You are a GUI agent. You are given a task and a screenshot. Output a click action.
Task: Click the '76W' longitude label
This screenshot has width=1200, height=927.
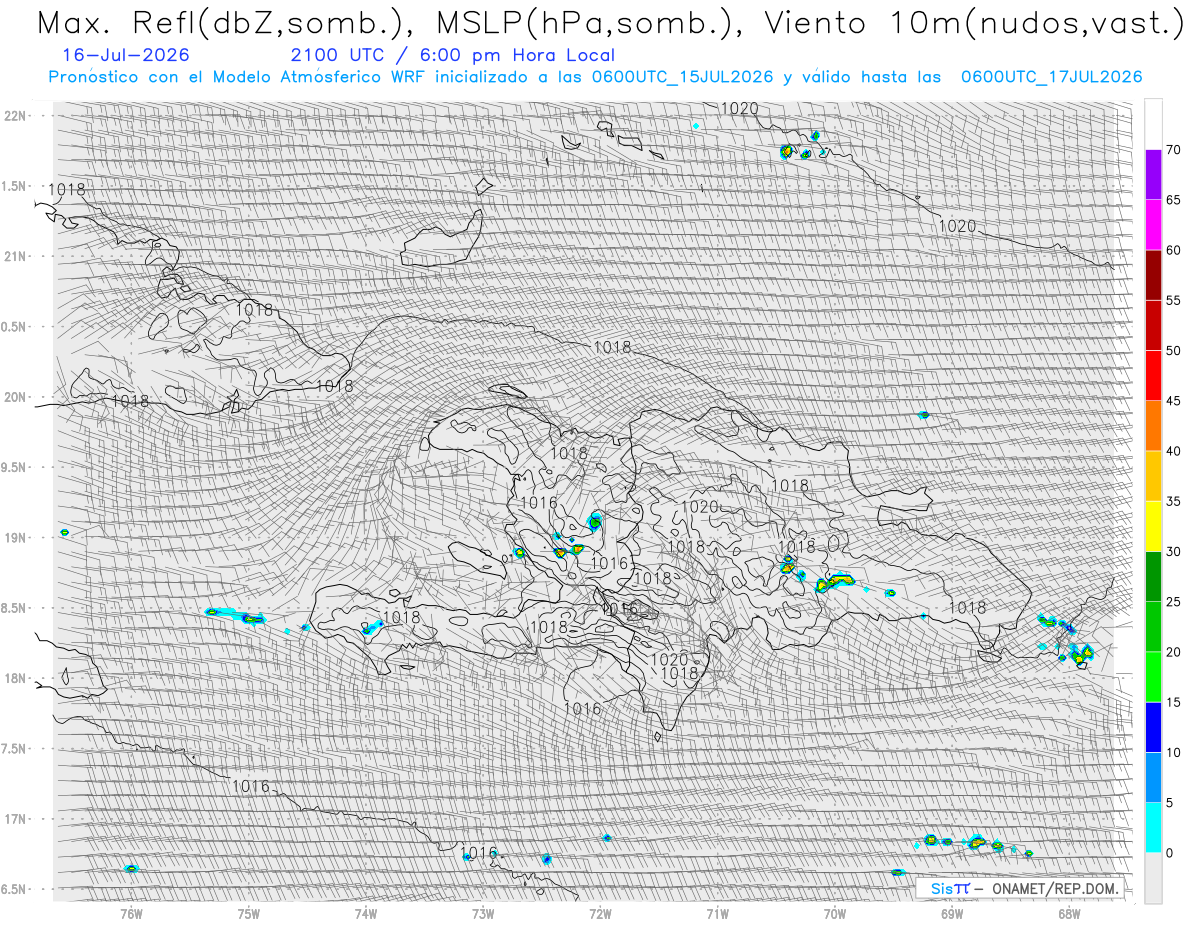[131, 912]
